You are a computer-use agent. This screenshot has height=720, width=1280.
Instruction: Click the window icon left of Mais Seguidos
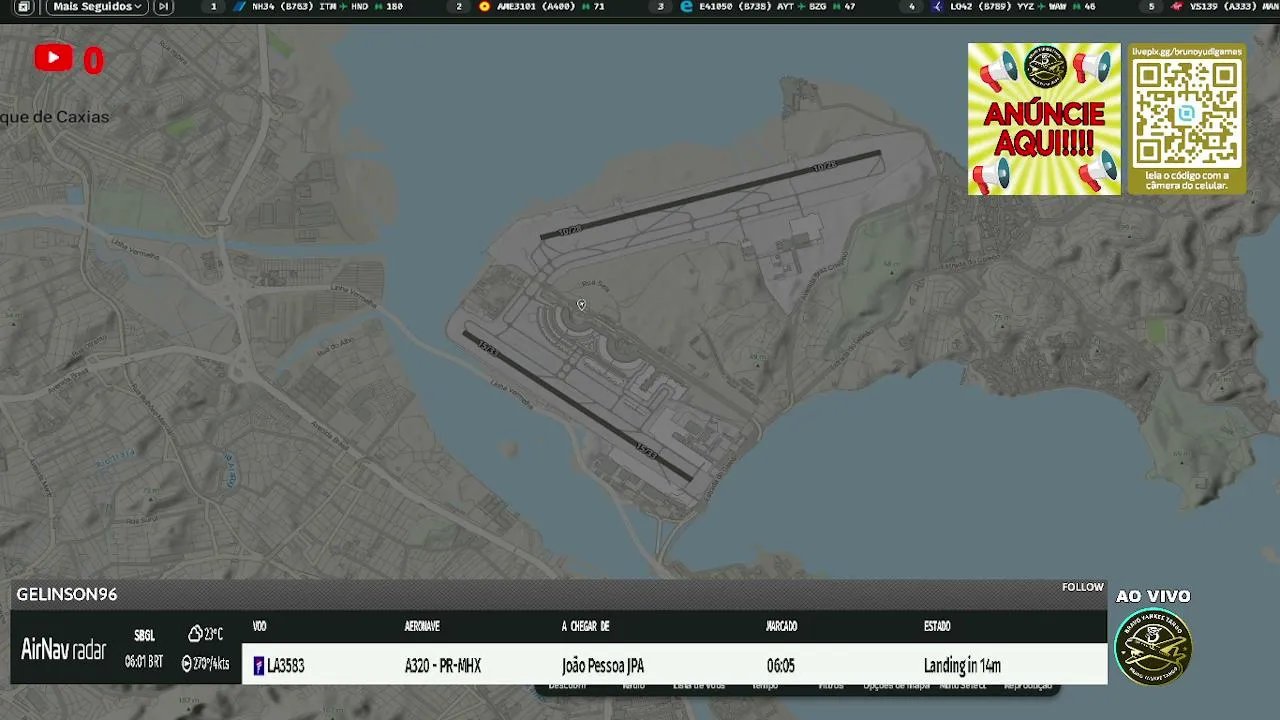pos(23,7)
